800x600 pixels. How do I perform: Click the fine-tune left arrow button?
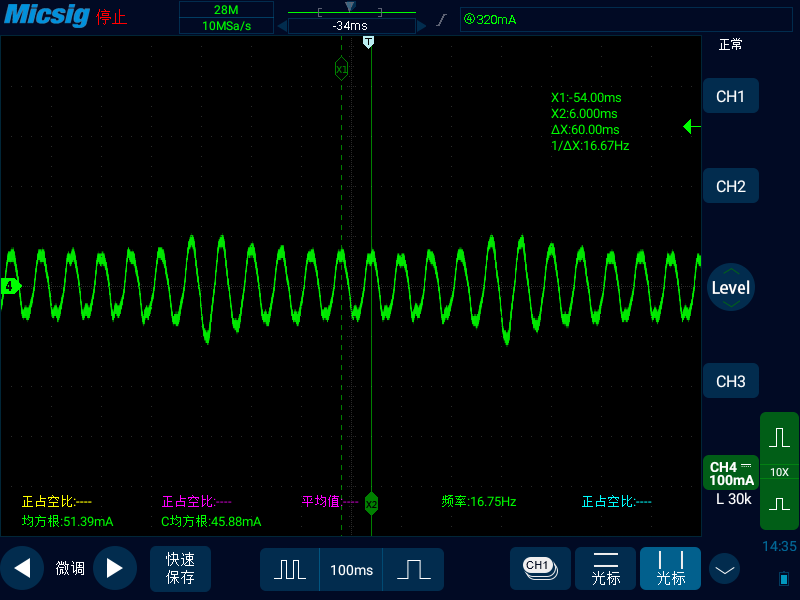(x=22, y=568)
